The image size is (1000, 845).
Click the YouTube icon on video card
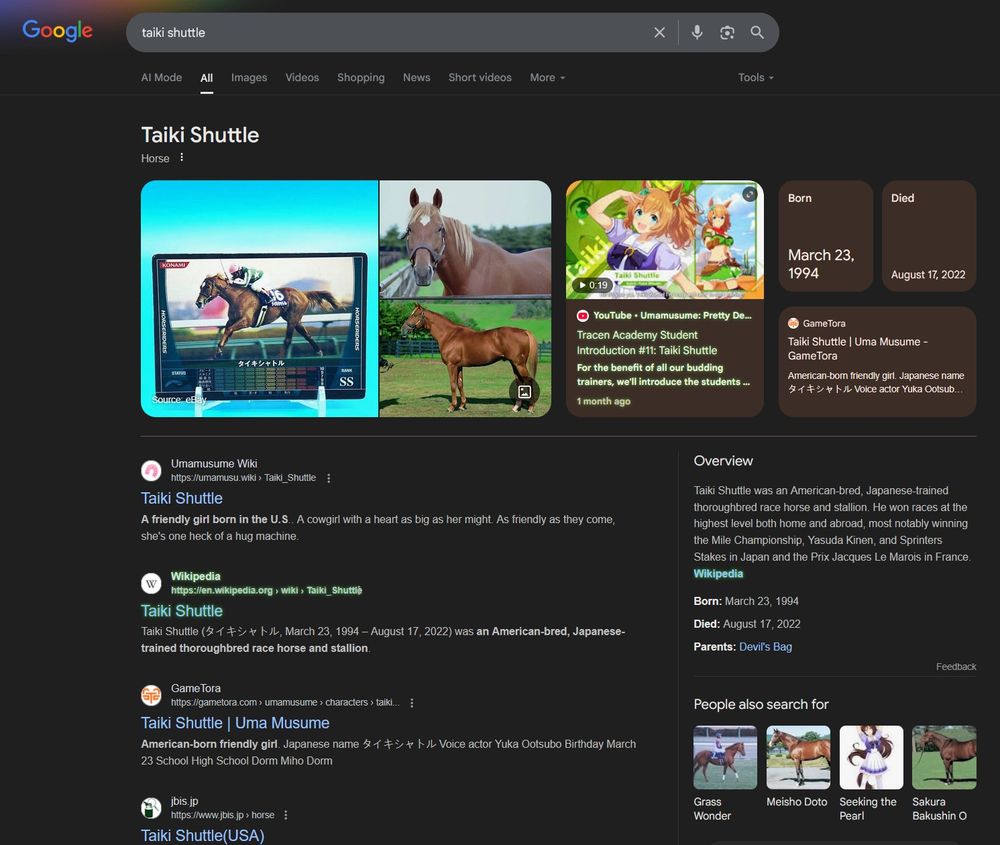point(582,316)
